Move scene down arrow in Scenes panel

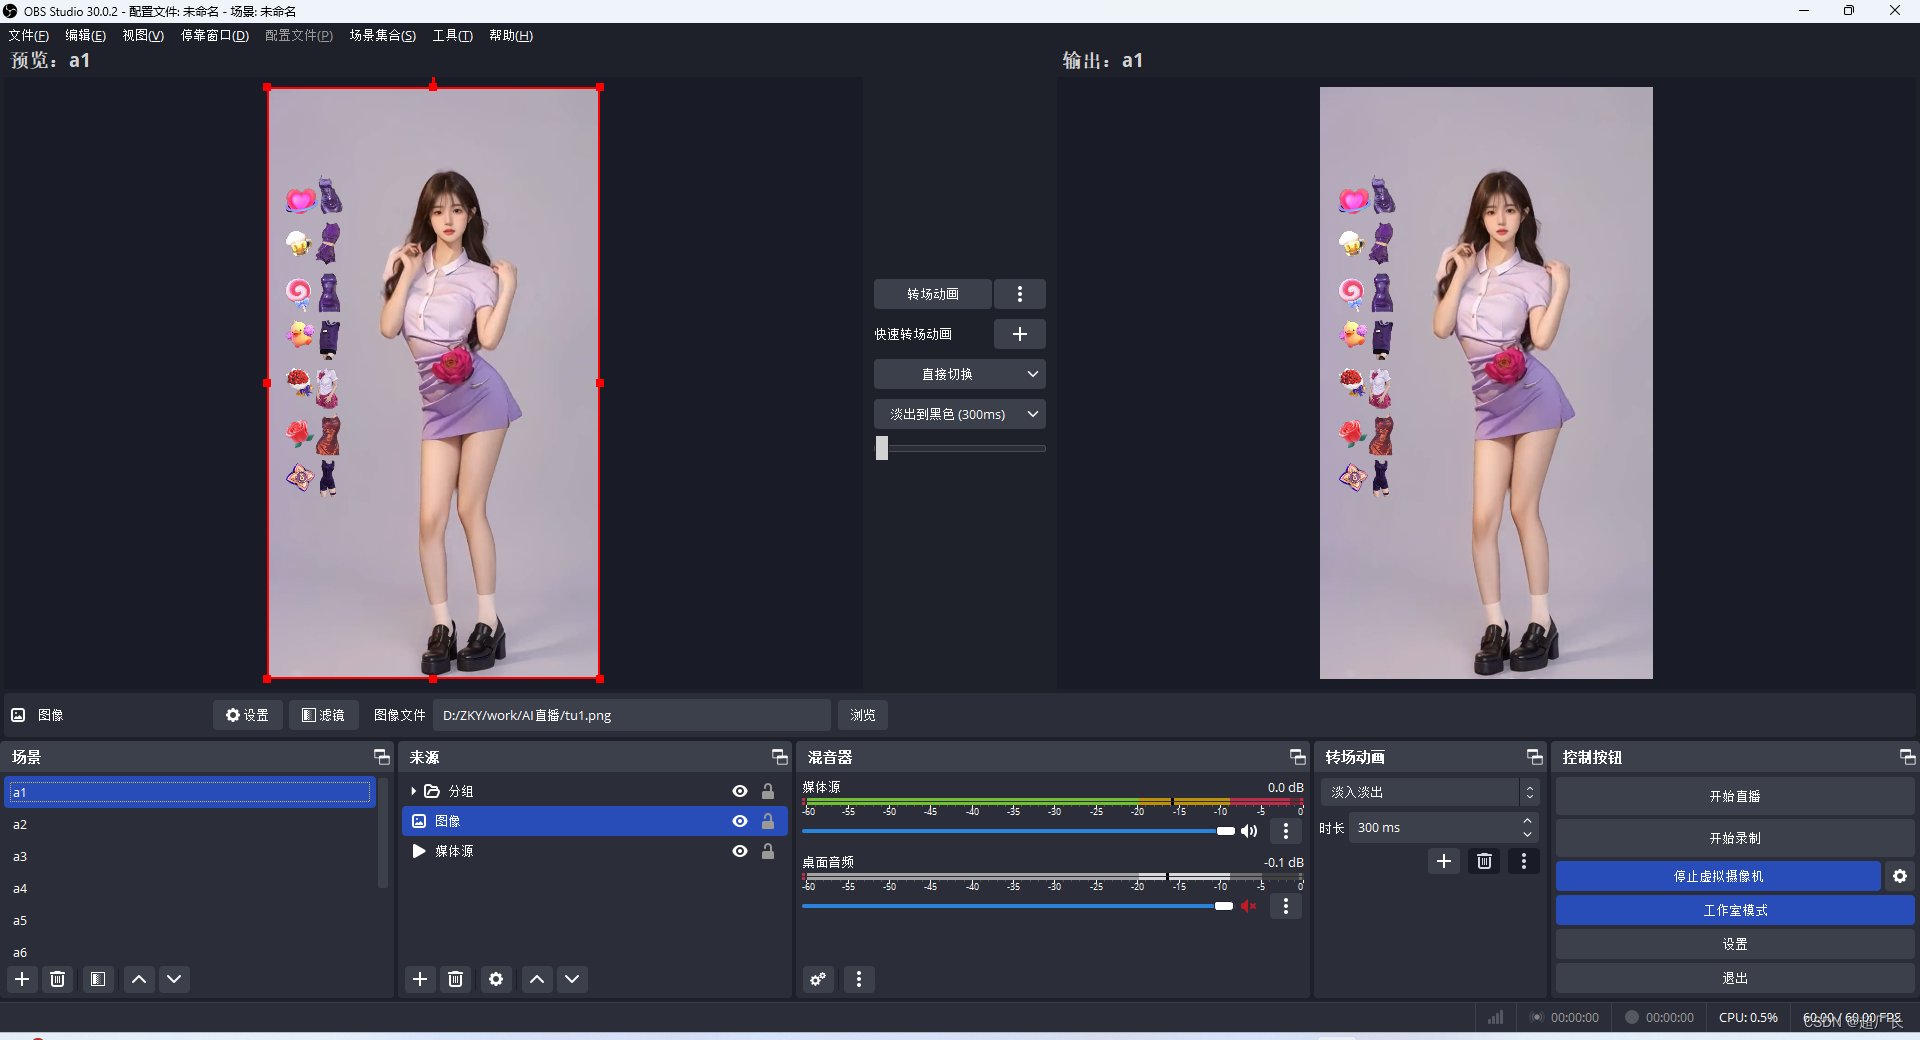pyautogui.click(x=174, y=979)
